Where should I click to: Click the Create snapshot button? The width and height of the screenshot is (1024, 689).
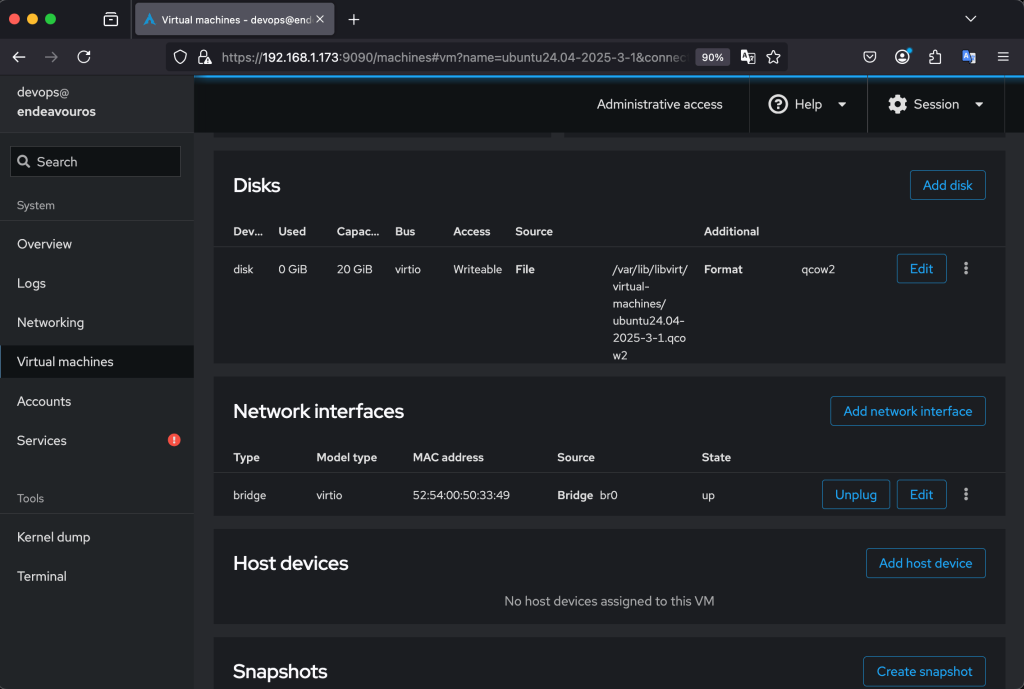[924, 671]
